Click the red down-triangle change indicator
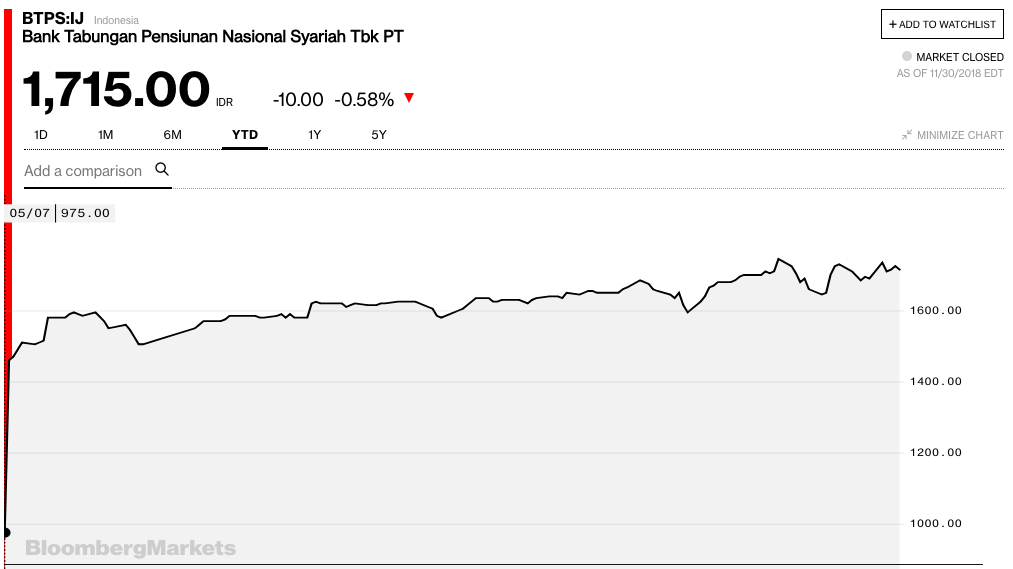The image size is (1013, 569). click(409, 98)
